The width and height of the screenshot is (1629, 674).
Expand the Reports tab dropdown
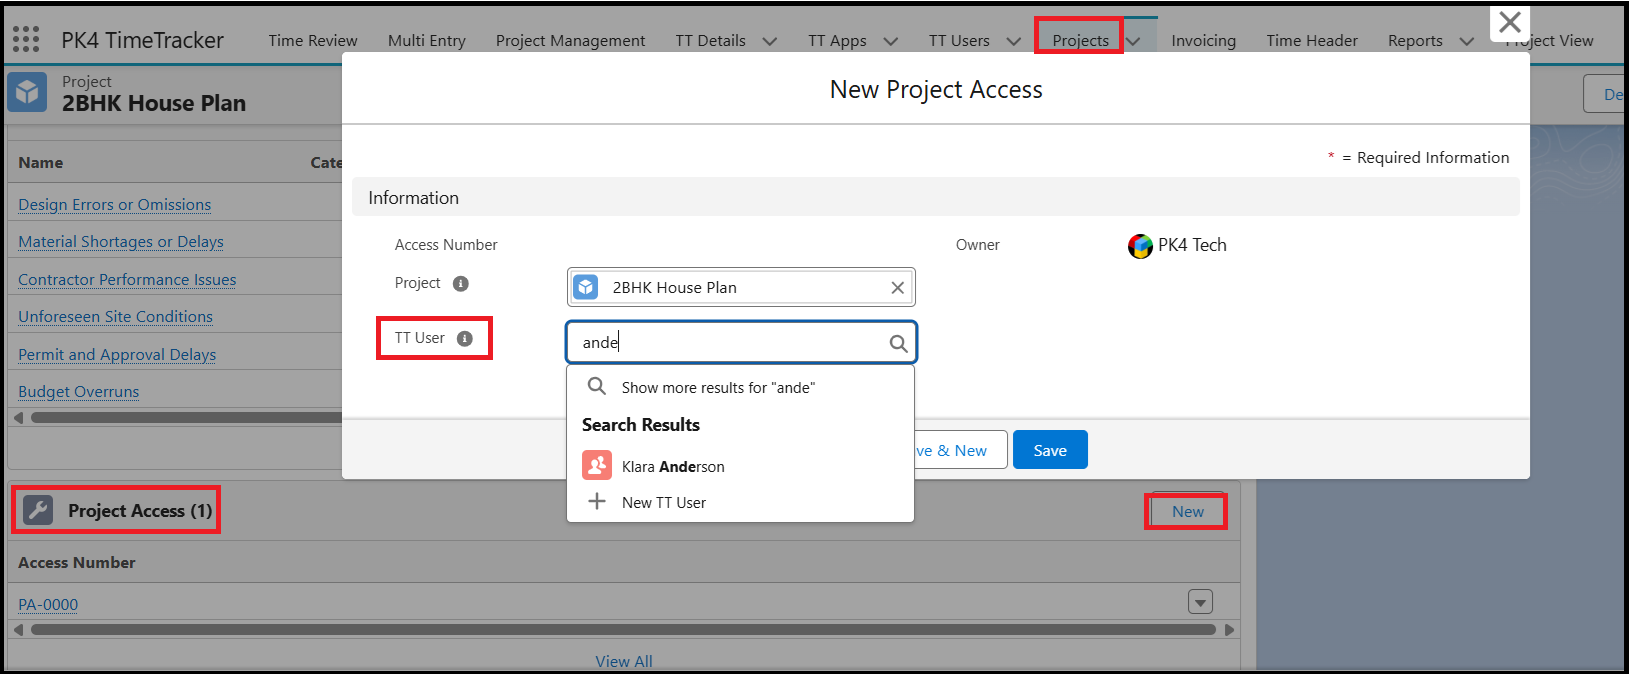tap(1466, 41)
